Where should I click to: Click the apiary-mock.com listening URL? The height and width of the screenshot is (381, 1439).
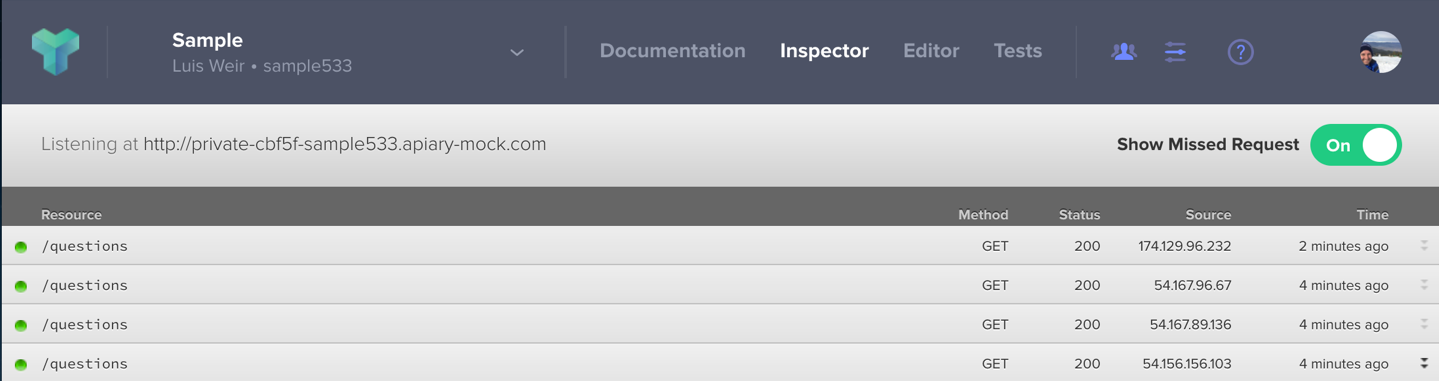coord(345,144)
